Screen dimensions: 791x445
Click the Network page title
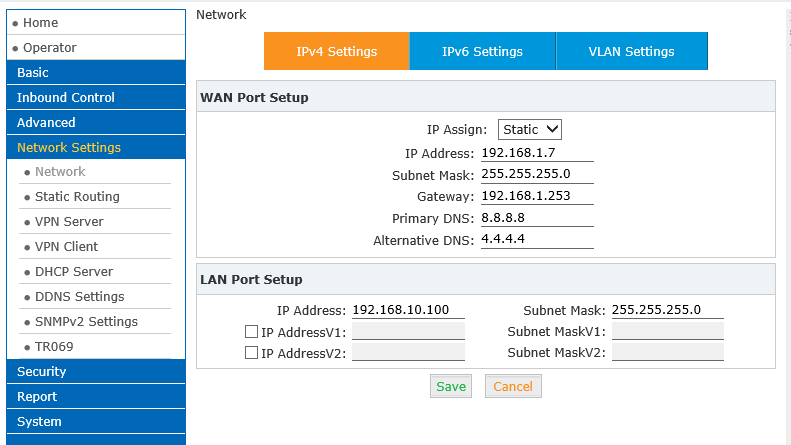(221, 15)
